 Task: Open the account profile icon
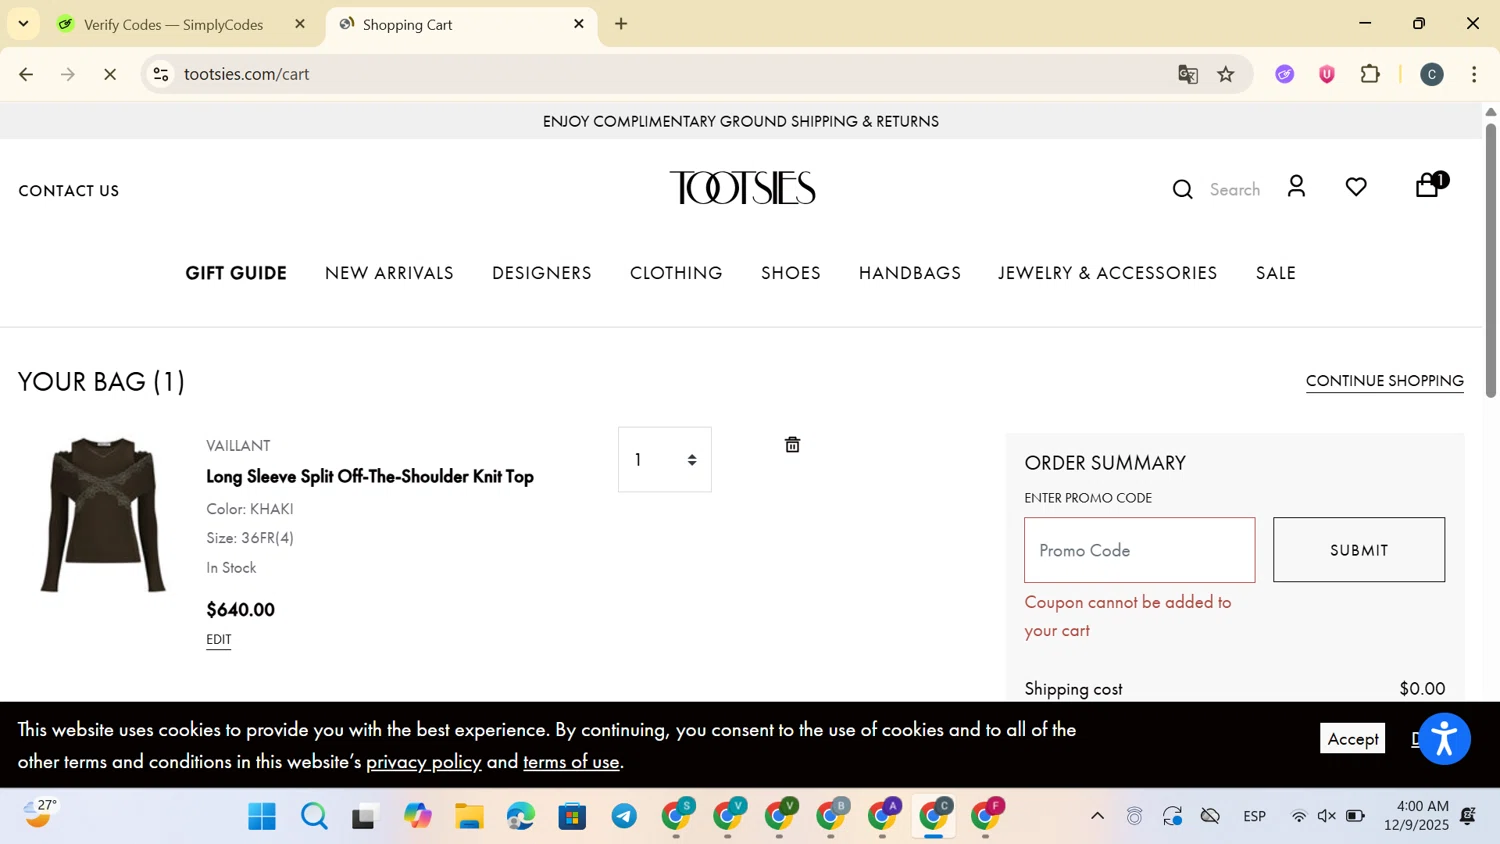(1297, 186)
